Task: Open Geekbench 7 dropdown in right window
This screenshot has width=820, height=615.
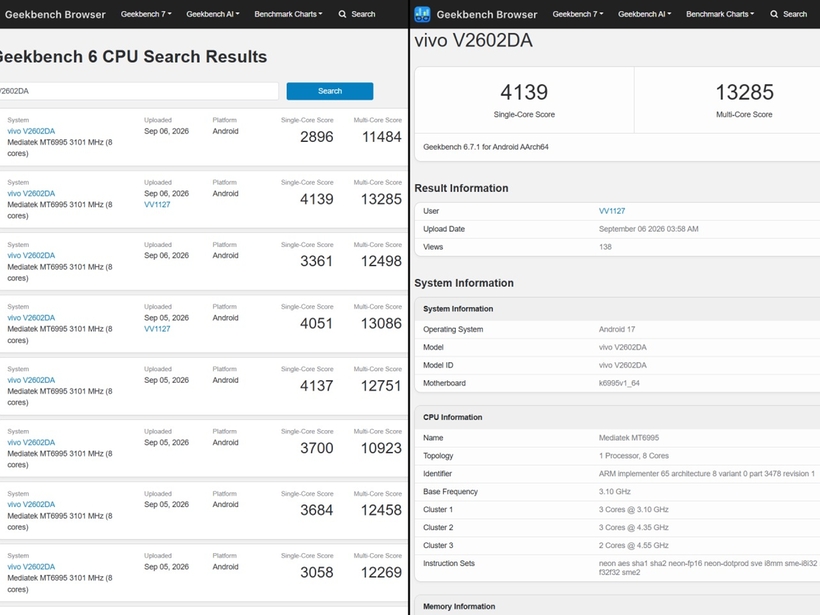Action: [578, 14]
